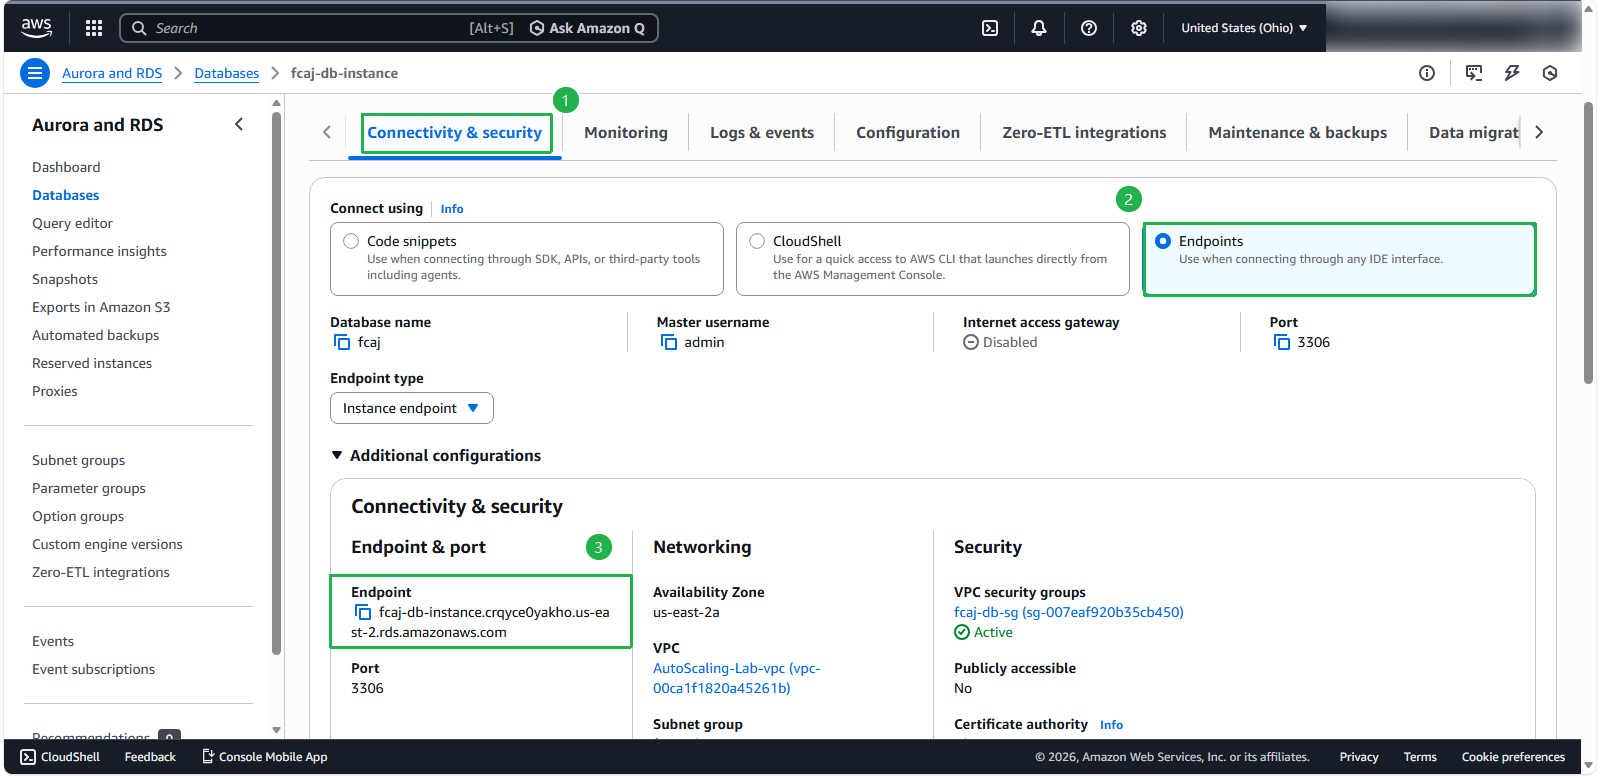Open Databases in sidebar
The image size is (1600, 778).
click(66, 195)
